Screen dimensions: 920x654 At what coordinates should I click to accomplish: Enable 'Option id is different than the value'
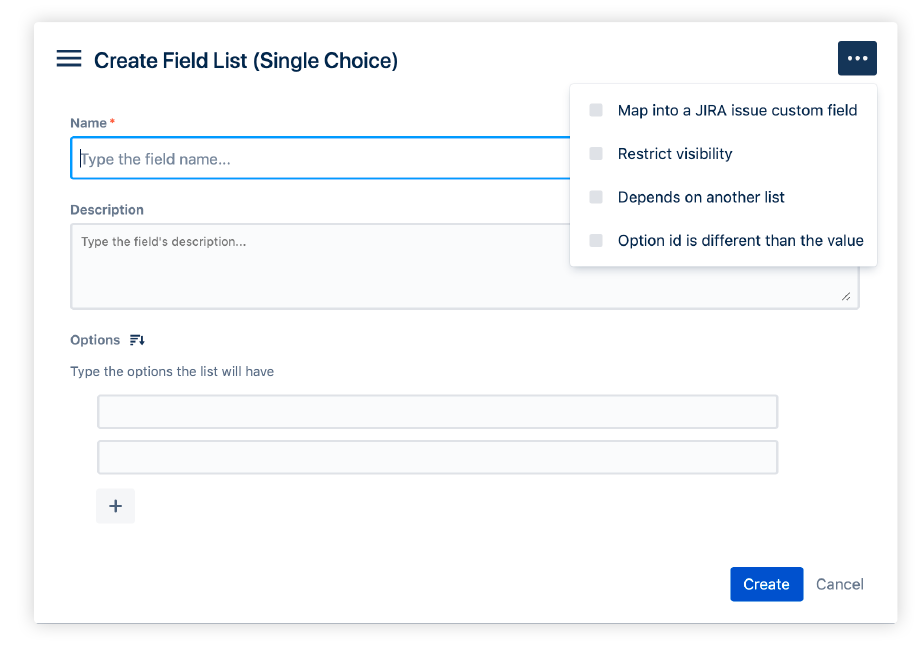point(596,240)
